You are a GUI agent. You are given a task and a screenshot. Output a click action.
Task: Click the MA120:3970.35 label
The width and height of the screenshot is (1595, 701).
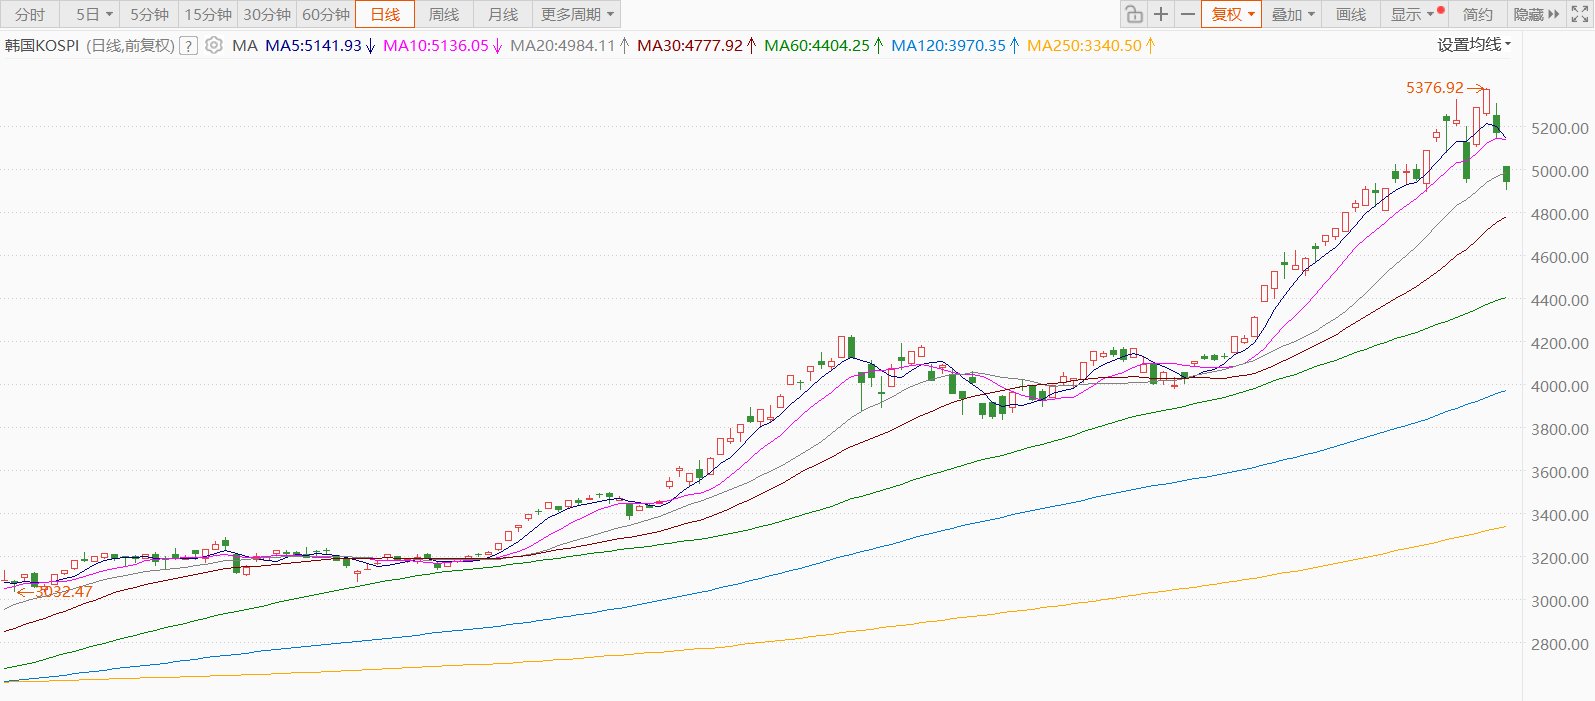tap(948, 46)
